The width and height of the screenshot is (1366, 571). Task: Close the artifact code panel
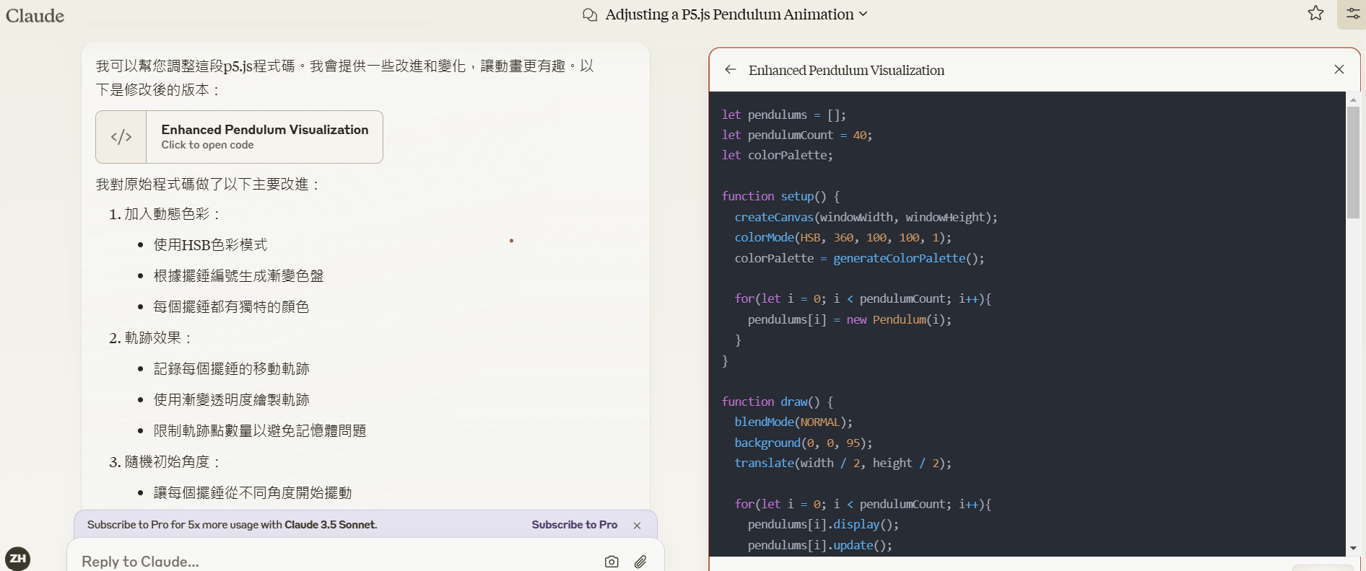[x=1339, y=70]
